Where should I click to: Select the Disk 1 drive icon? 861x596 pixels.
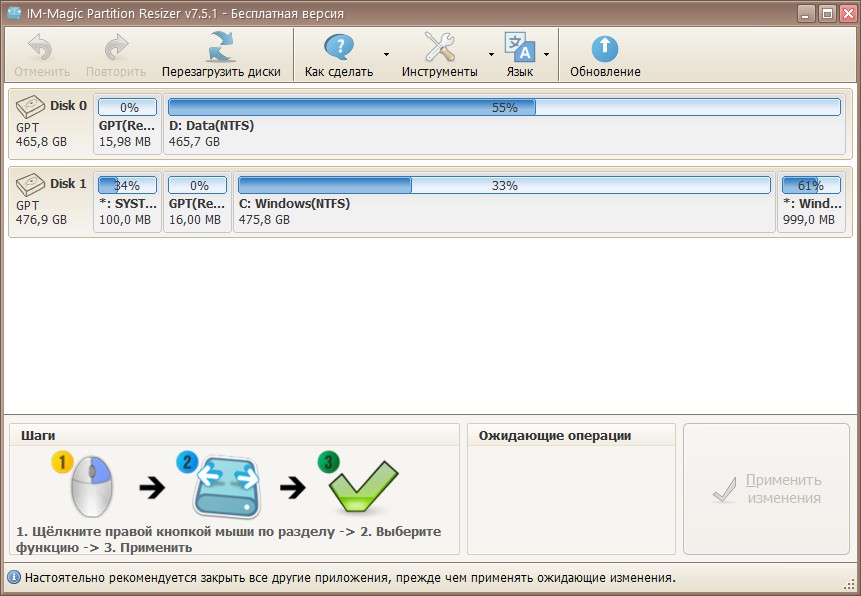pos(30,185)
